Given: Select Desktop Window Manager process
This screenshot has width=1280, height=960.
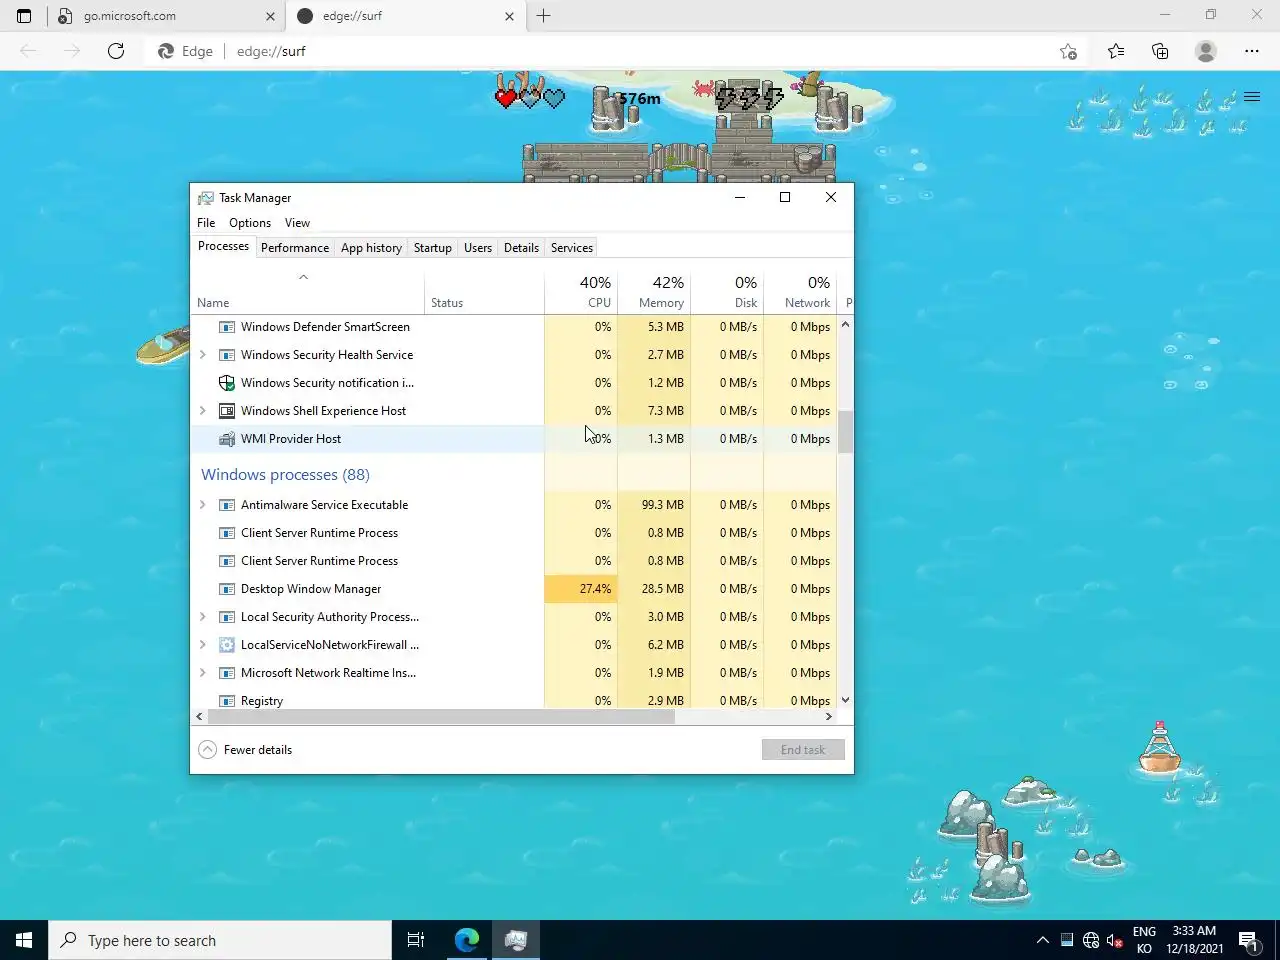Looking at the screenshot, I should pos(513,589).
